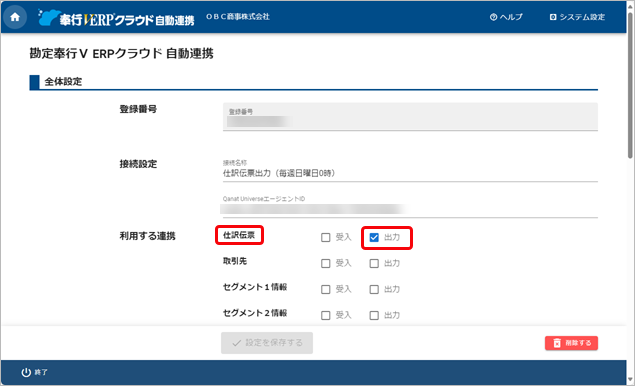Click the 登録番号 input field
The height and width of the screenshot is (386, 635).
coord(410,117)
